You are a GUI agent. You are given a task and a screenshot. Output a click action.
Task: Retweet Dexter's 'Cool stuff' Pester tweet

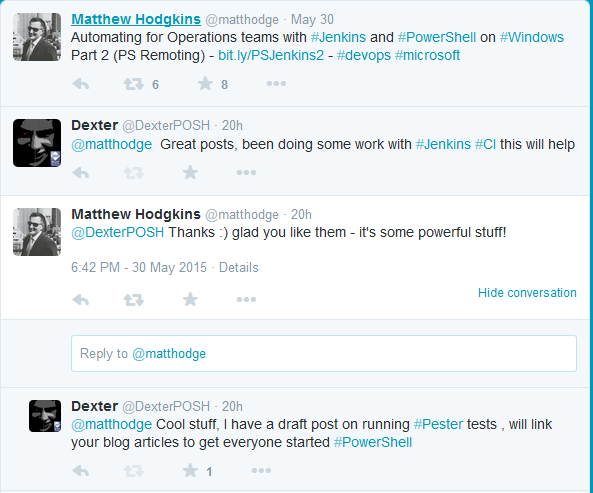tap(134, 471)
